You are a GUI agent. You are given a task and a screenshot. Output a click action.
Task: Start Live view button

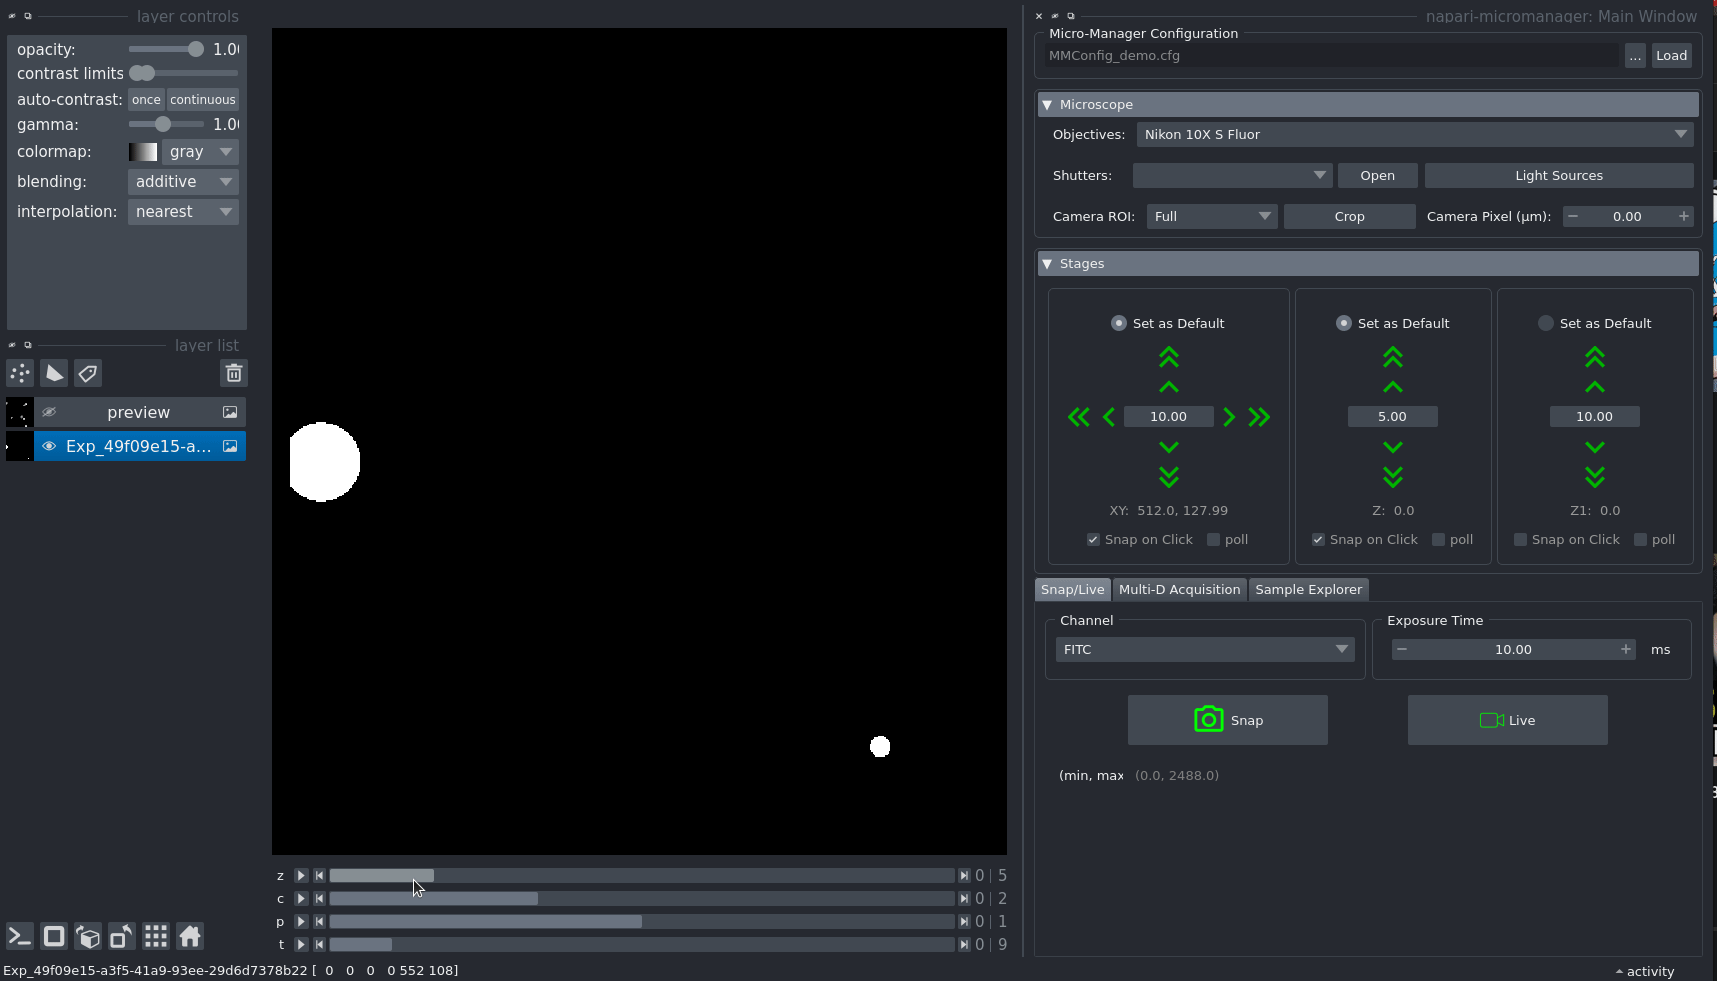point(1507,720)
